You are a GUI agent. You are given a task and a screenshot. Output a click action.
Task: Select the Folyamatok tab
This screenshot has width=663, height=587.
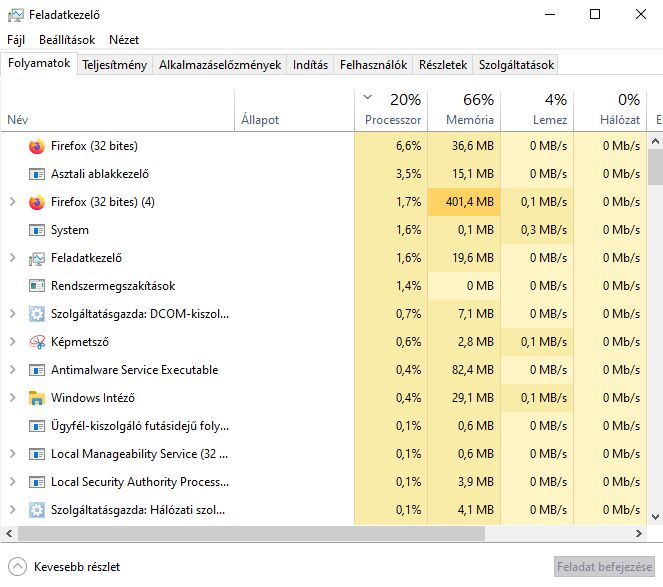[x=39, y=63]
